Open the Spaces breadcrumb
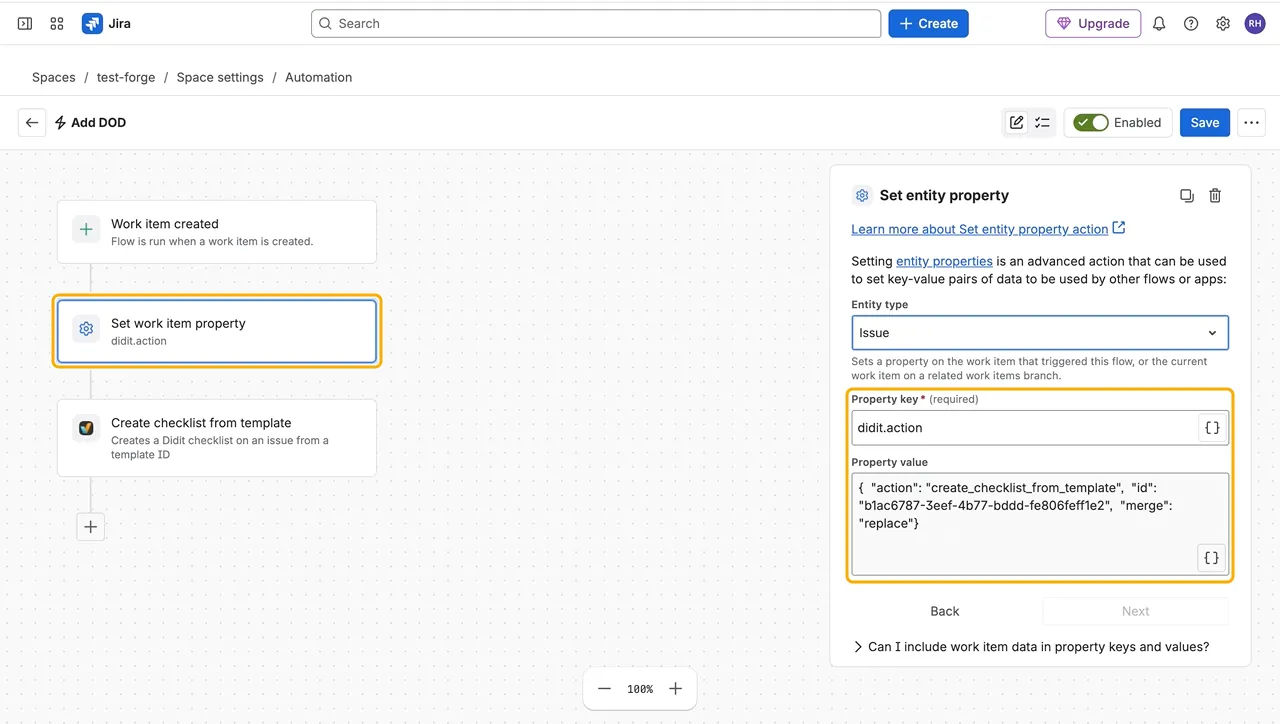 pyautogui.click(x=54, y=77)
